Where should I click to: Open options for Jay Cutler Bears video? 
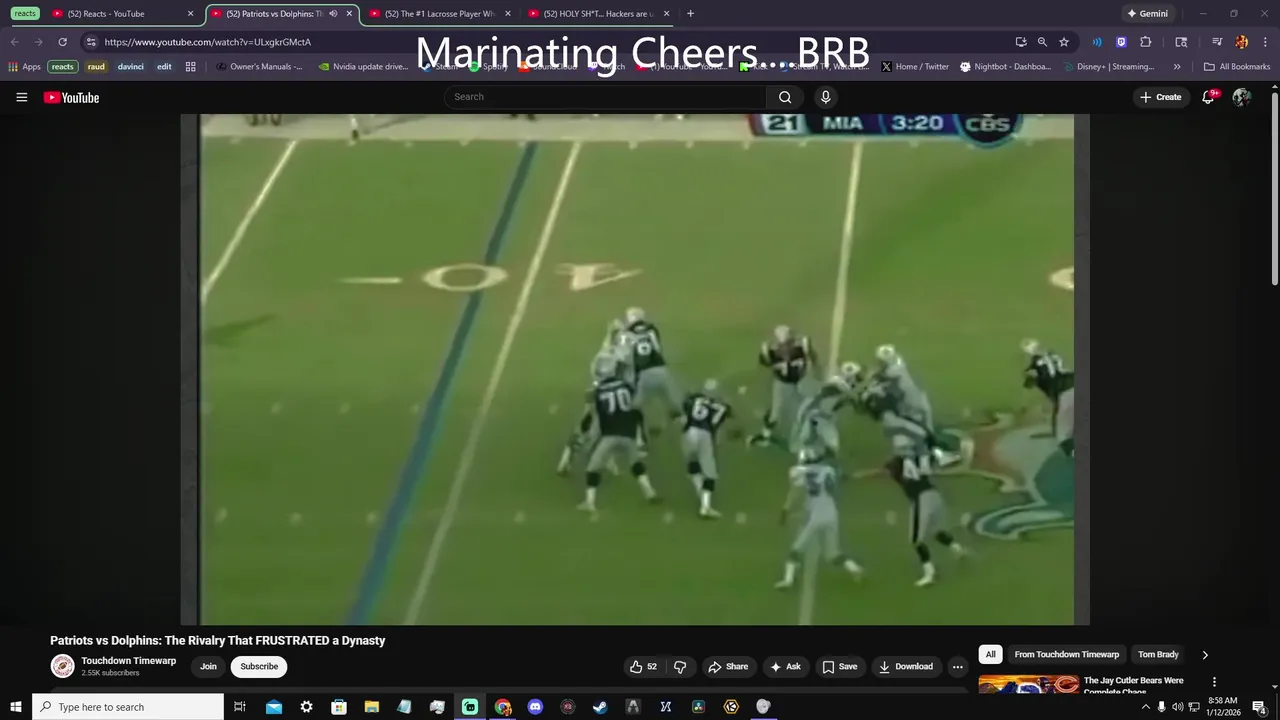click(1214, 682)
